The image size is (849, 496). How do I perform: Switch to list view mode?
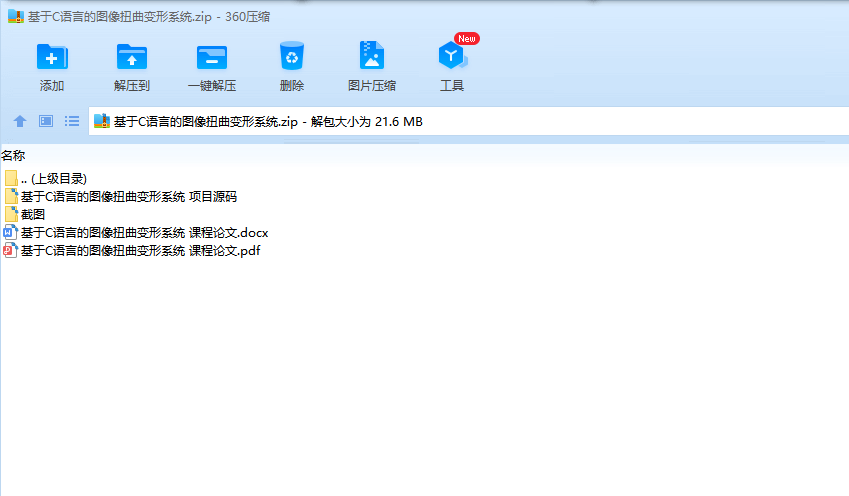(x=72, y=121)
